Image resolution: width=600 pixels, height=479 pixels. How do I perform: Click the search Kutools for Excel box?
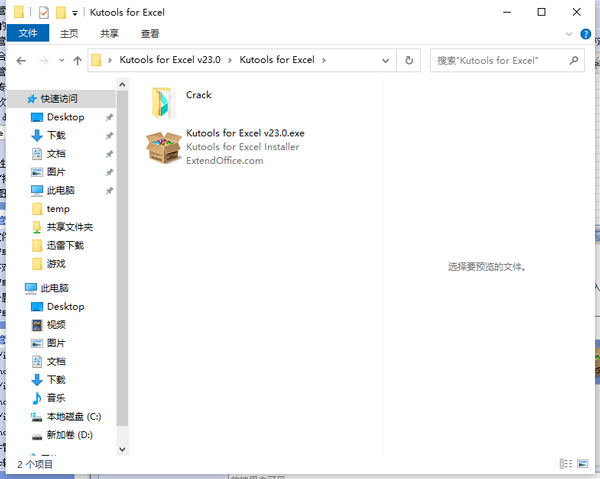[507, 60]
